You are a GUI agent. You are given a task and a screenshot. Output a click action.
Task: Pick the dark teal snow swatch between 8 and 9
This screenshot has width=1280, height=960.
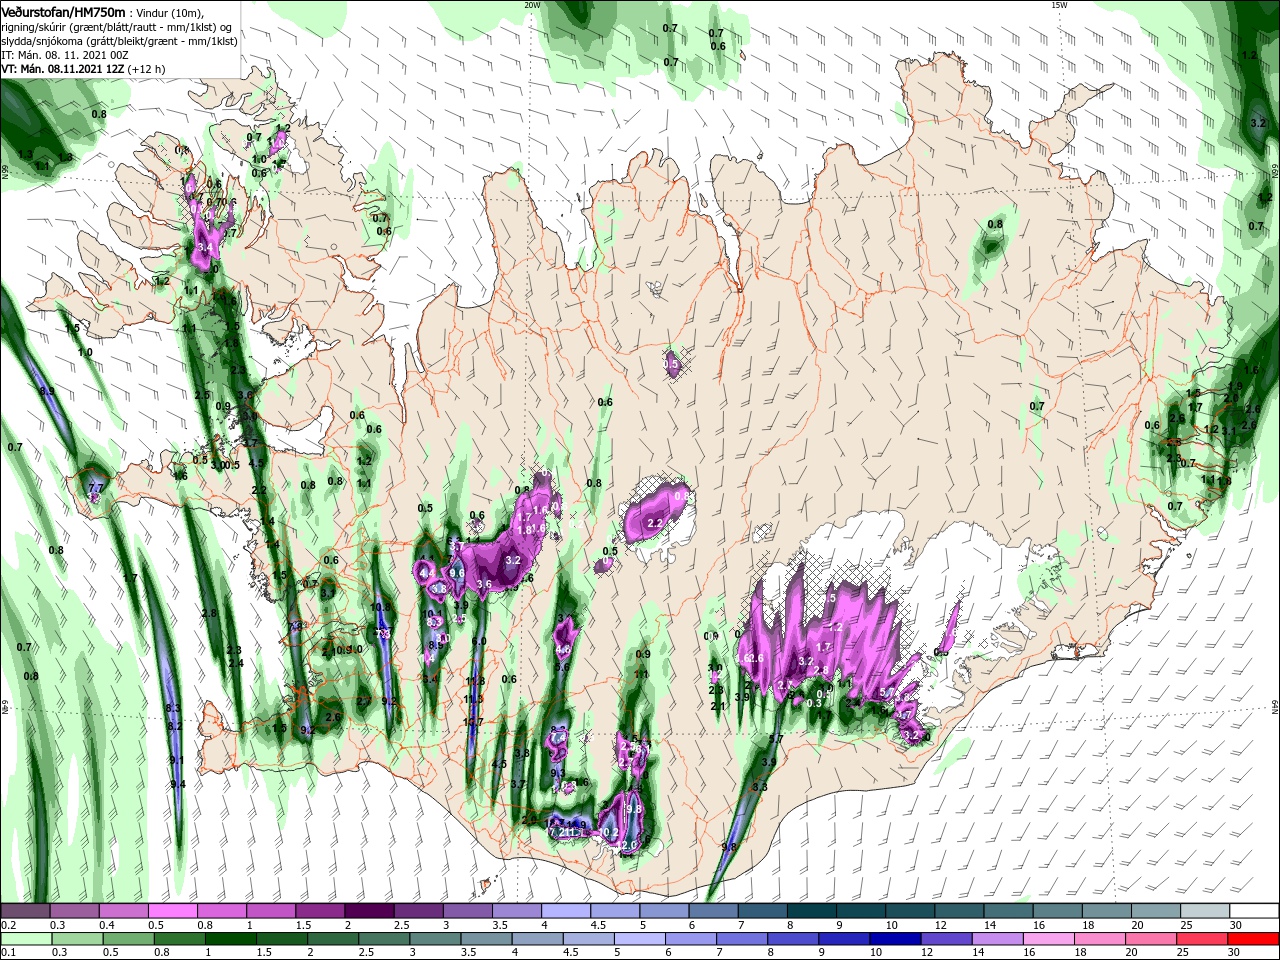pyautogui.click(x=812, y=911)
